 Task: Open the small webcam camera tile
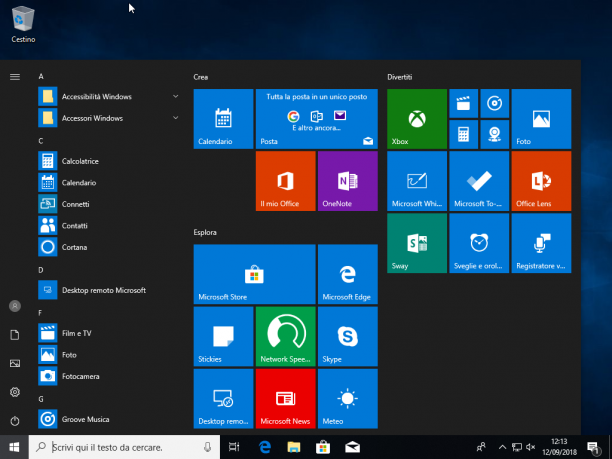tap(495, 134)
